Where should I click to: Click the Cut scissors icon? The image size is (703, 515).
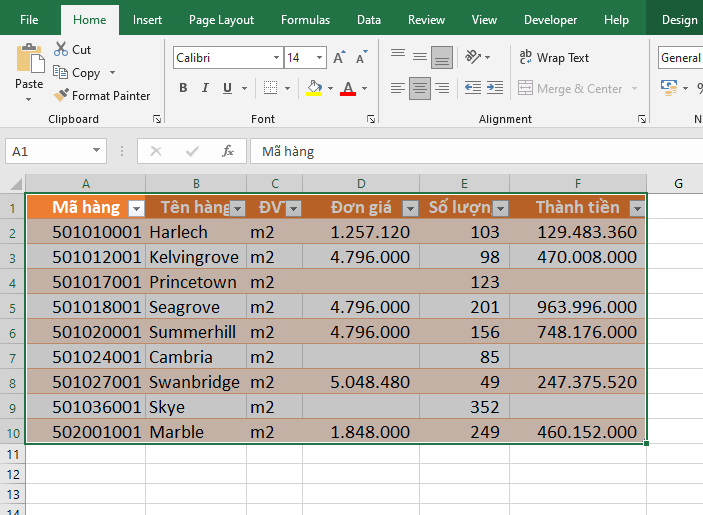click(x=61, y=49)
